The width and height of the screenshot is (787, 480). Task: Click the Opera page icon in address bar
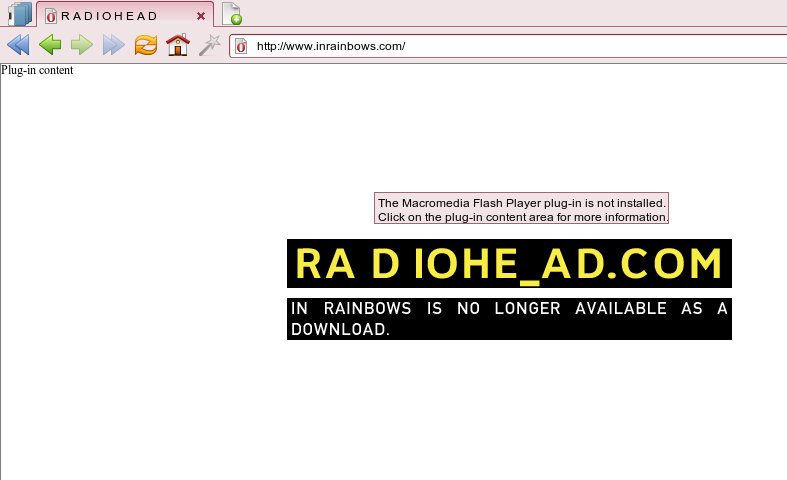[241, 46]
